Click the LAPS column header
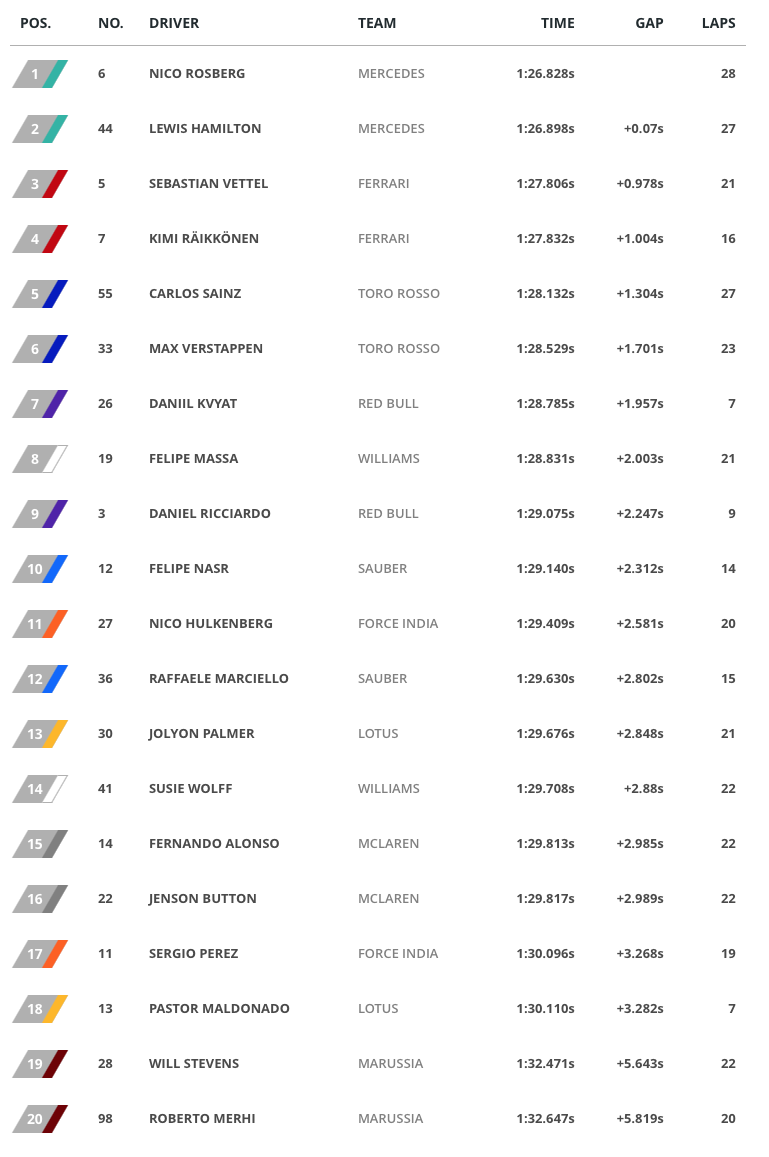Viewport: 769px width, 1157px height. 718,23
